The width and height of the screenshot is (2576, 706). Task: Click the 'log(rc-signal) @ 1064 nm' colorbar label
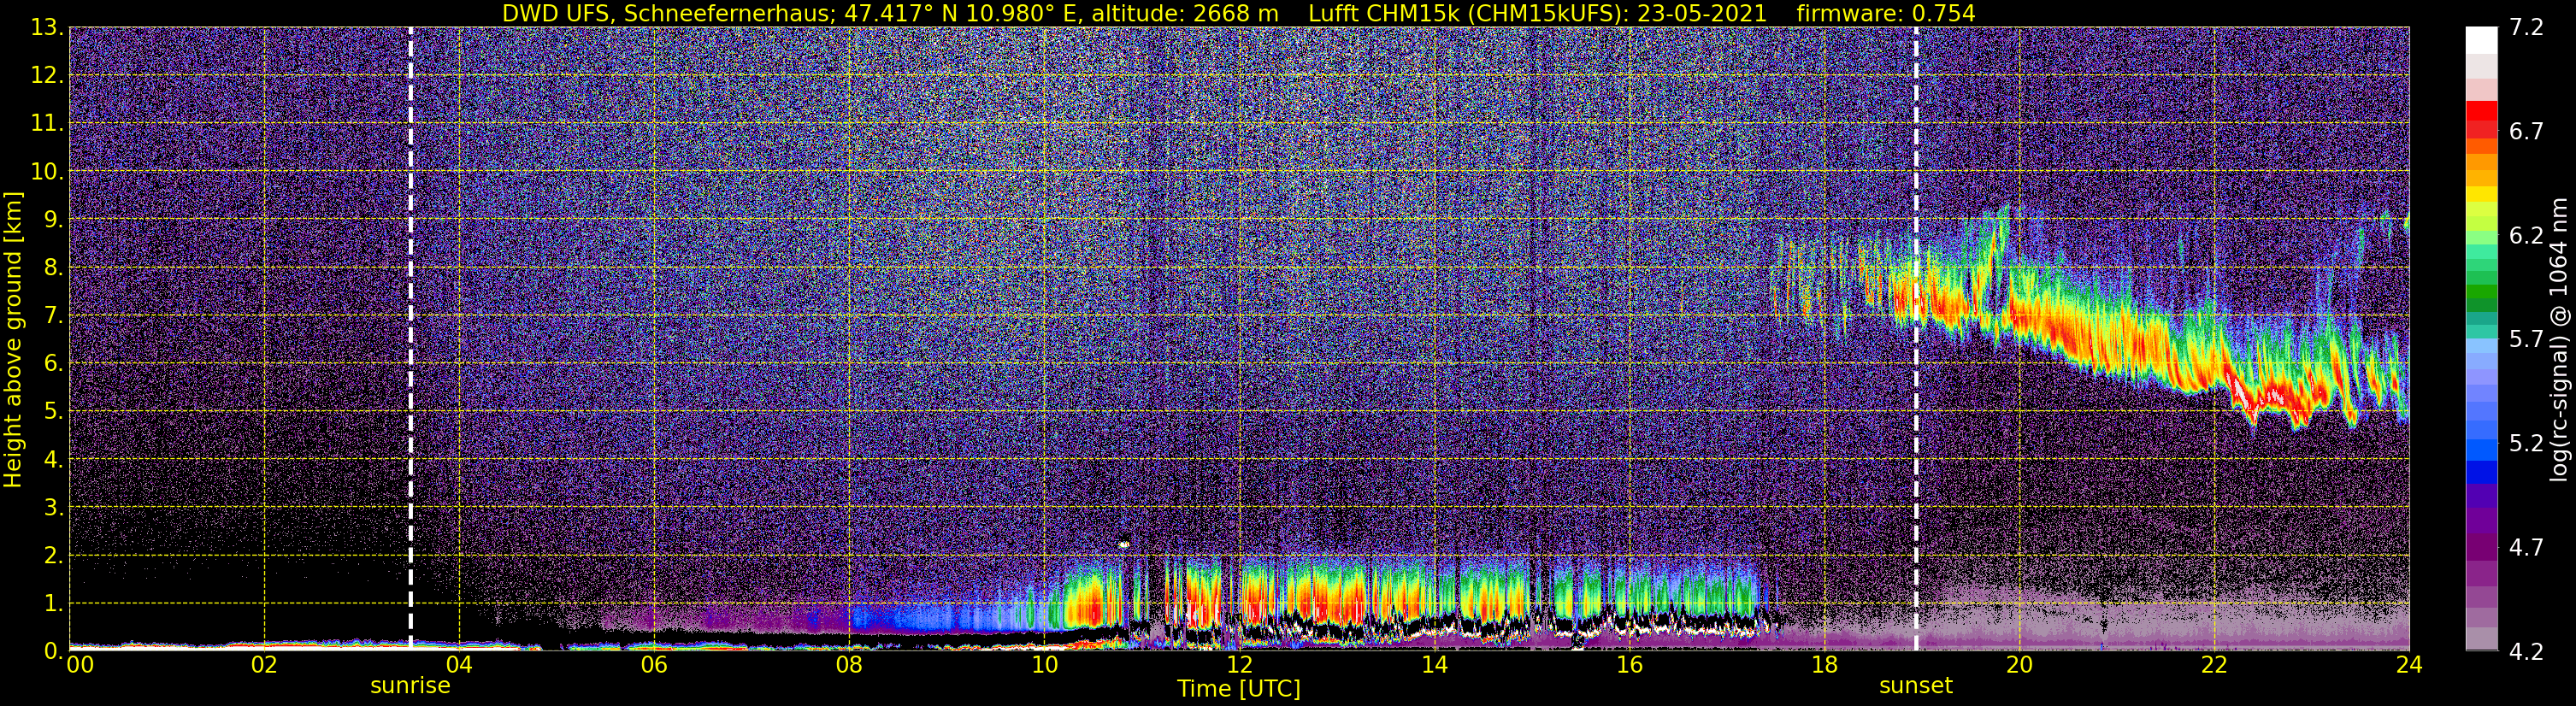coord(2559,340)
